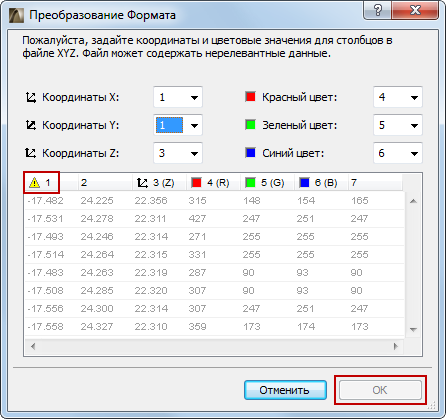Click the cell with value 165
Viewport: 446px width, 419px height.
(359, 201)
